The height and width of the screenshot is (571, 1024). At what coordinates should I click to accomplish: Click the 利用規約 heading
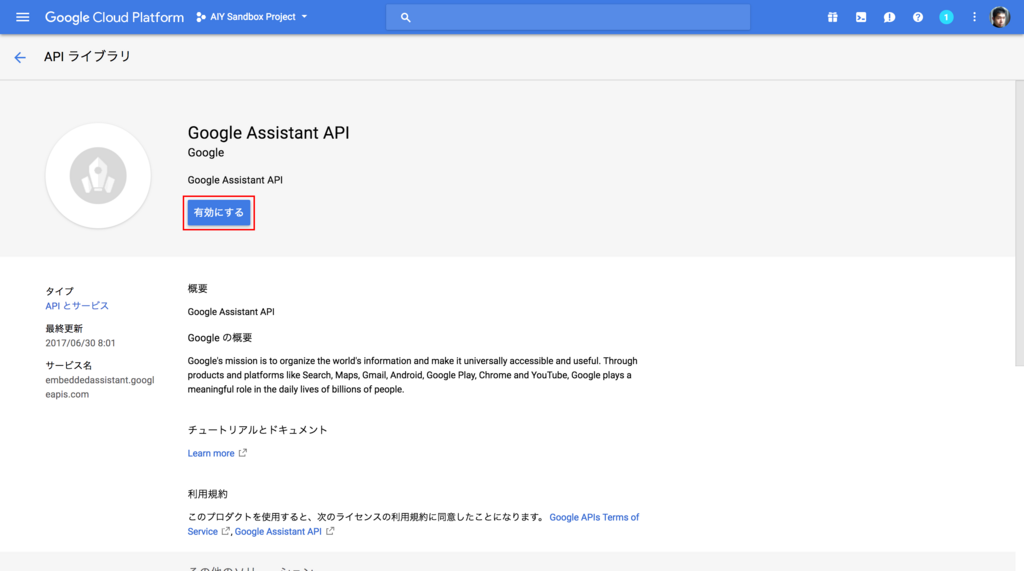[208, 494]
